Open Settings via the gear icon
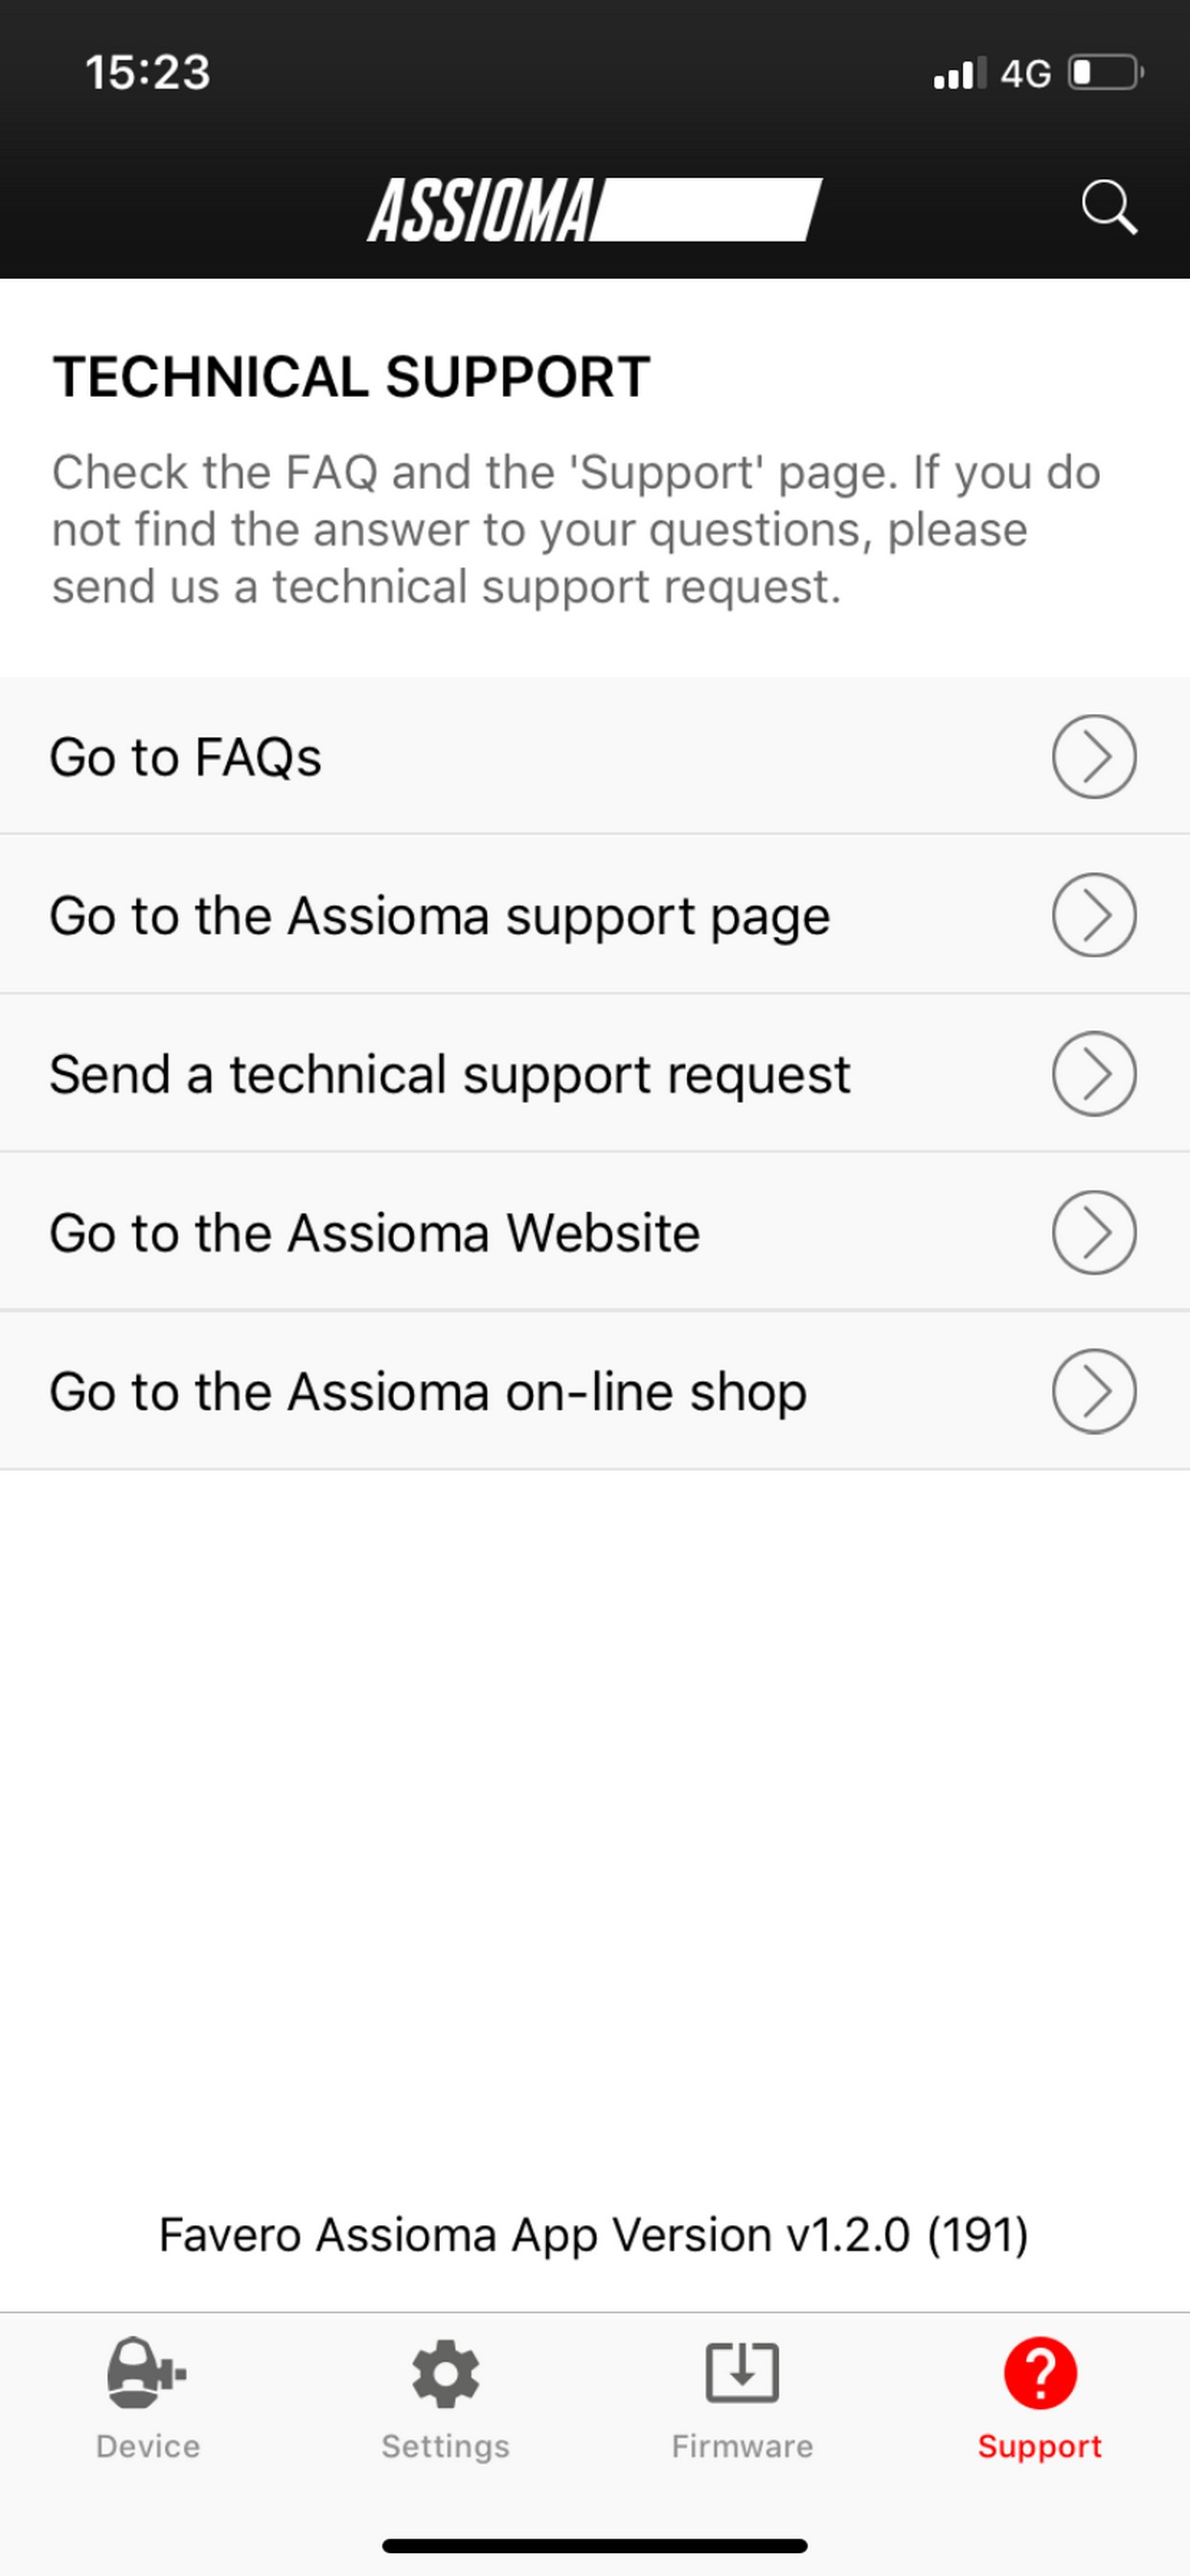Viewport: 1190px width, 2576px height. tap(445, 2372)
